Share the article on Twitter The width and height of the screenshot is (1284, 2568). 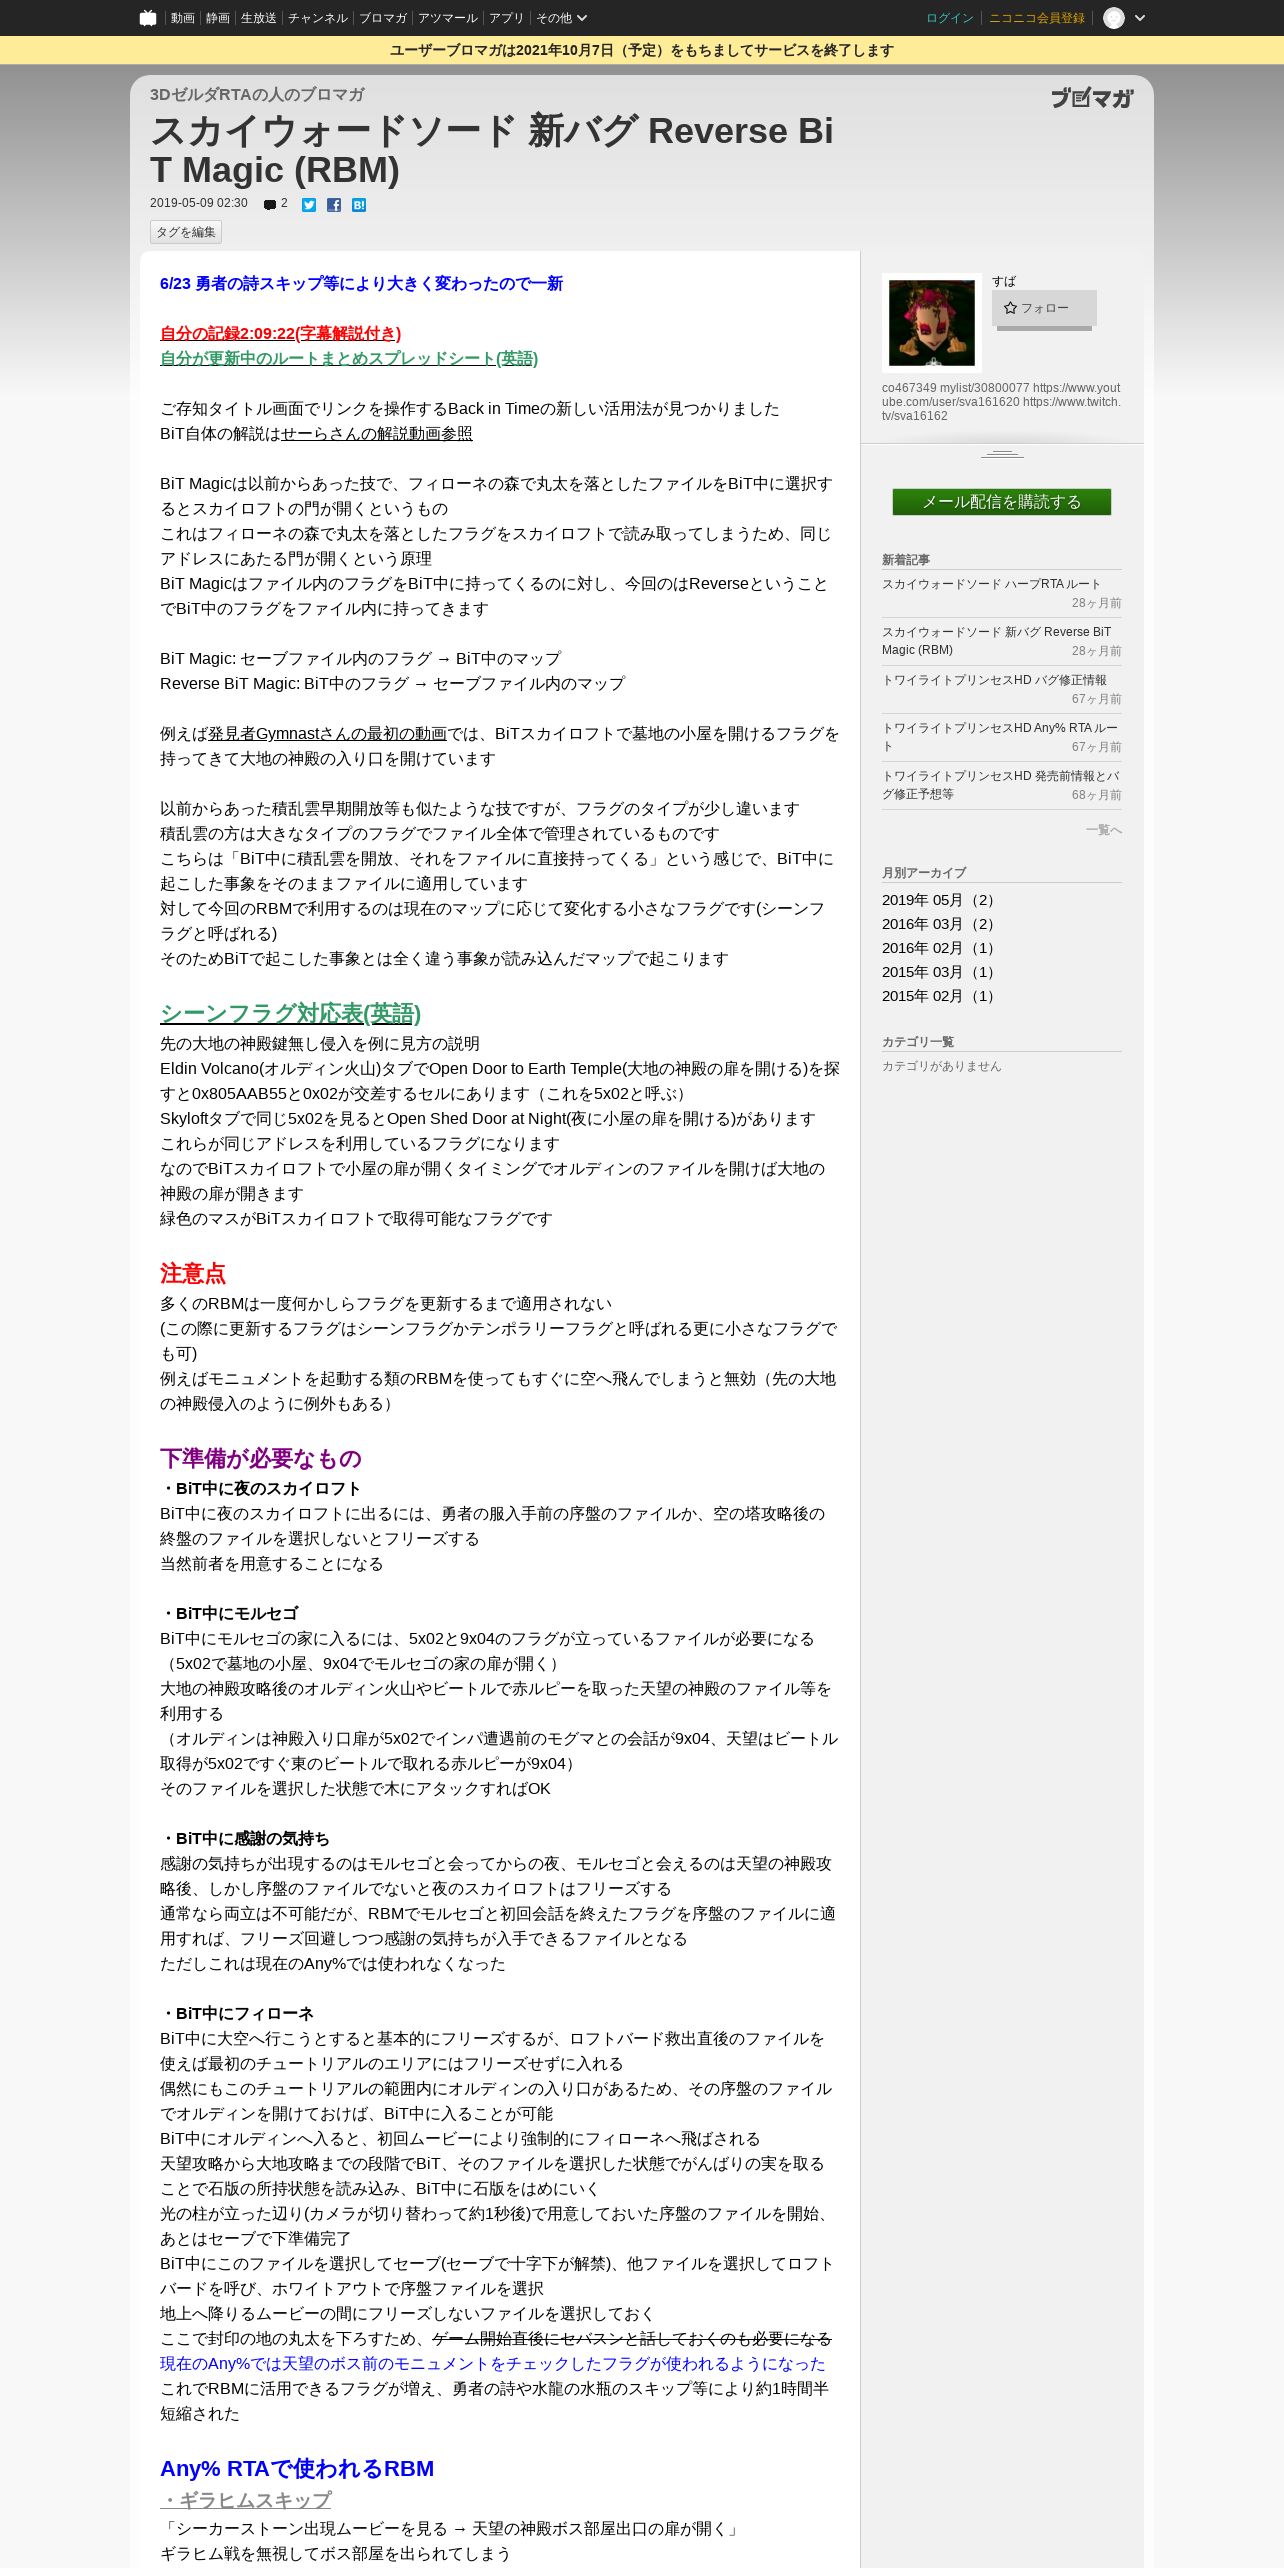click(309, 205)
